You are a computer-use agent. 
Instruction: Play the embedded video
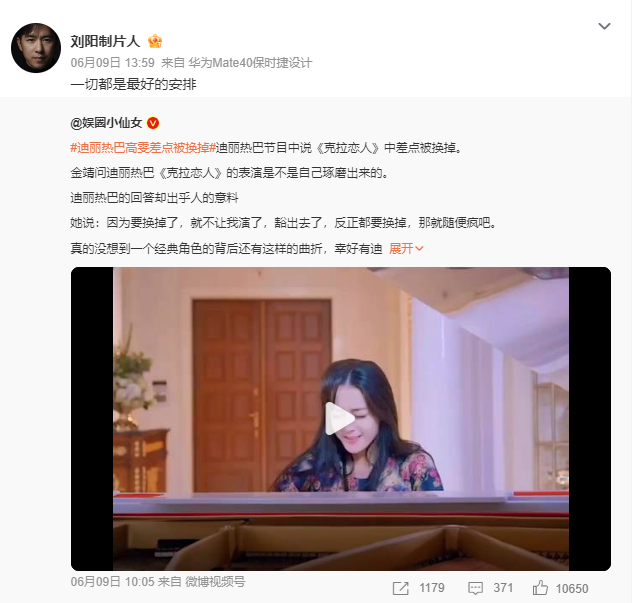[340, 418]
